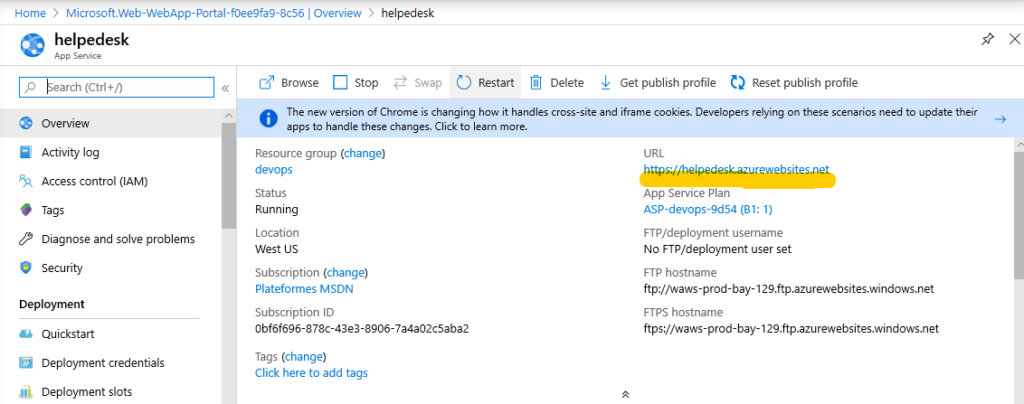Click the Diagnose wrench icon
Image resolution: width=1024 pixels, height=404 pixels.
coord(26,239)
